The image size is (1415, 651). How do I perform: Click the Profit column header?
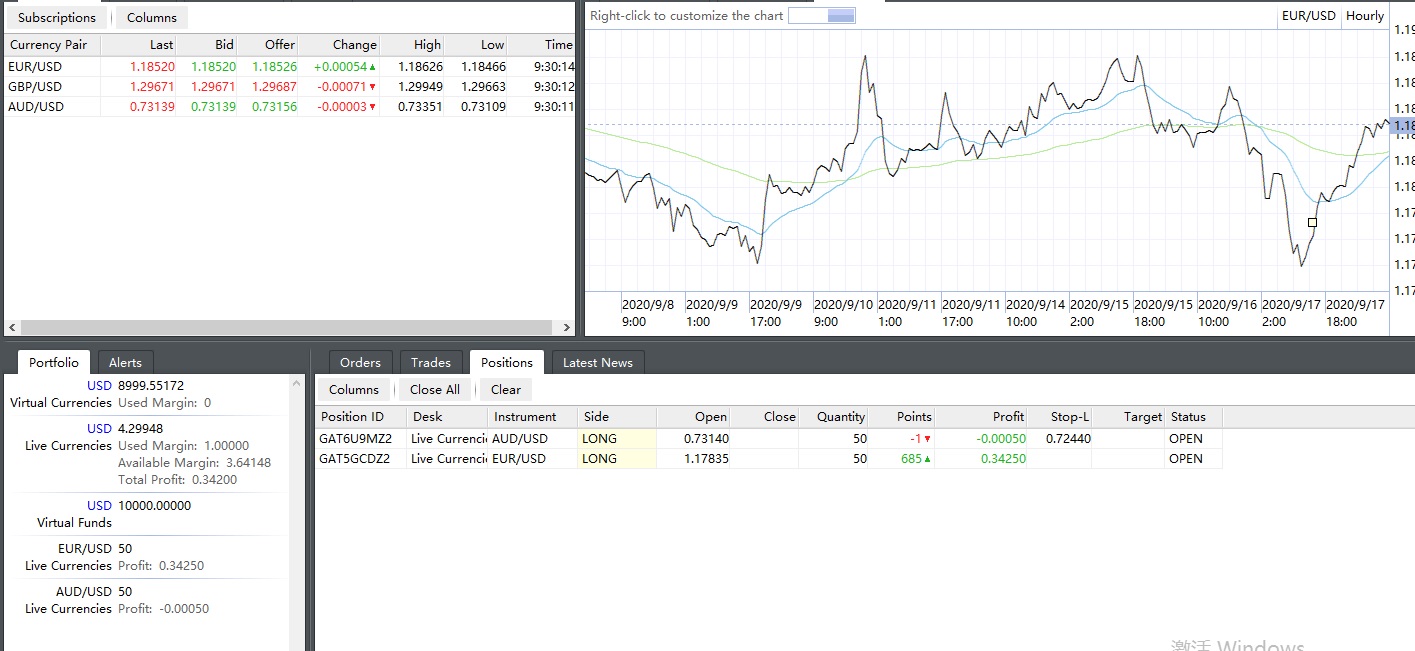click(981, 417)
